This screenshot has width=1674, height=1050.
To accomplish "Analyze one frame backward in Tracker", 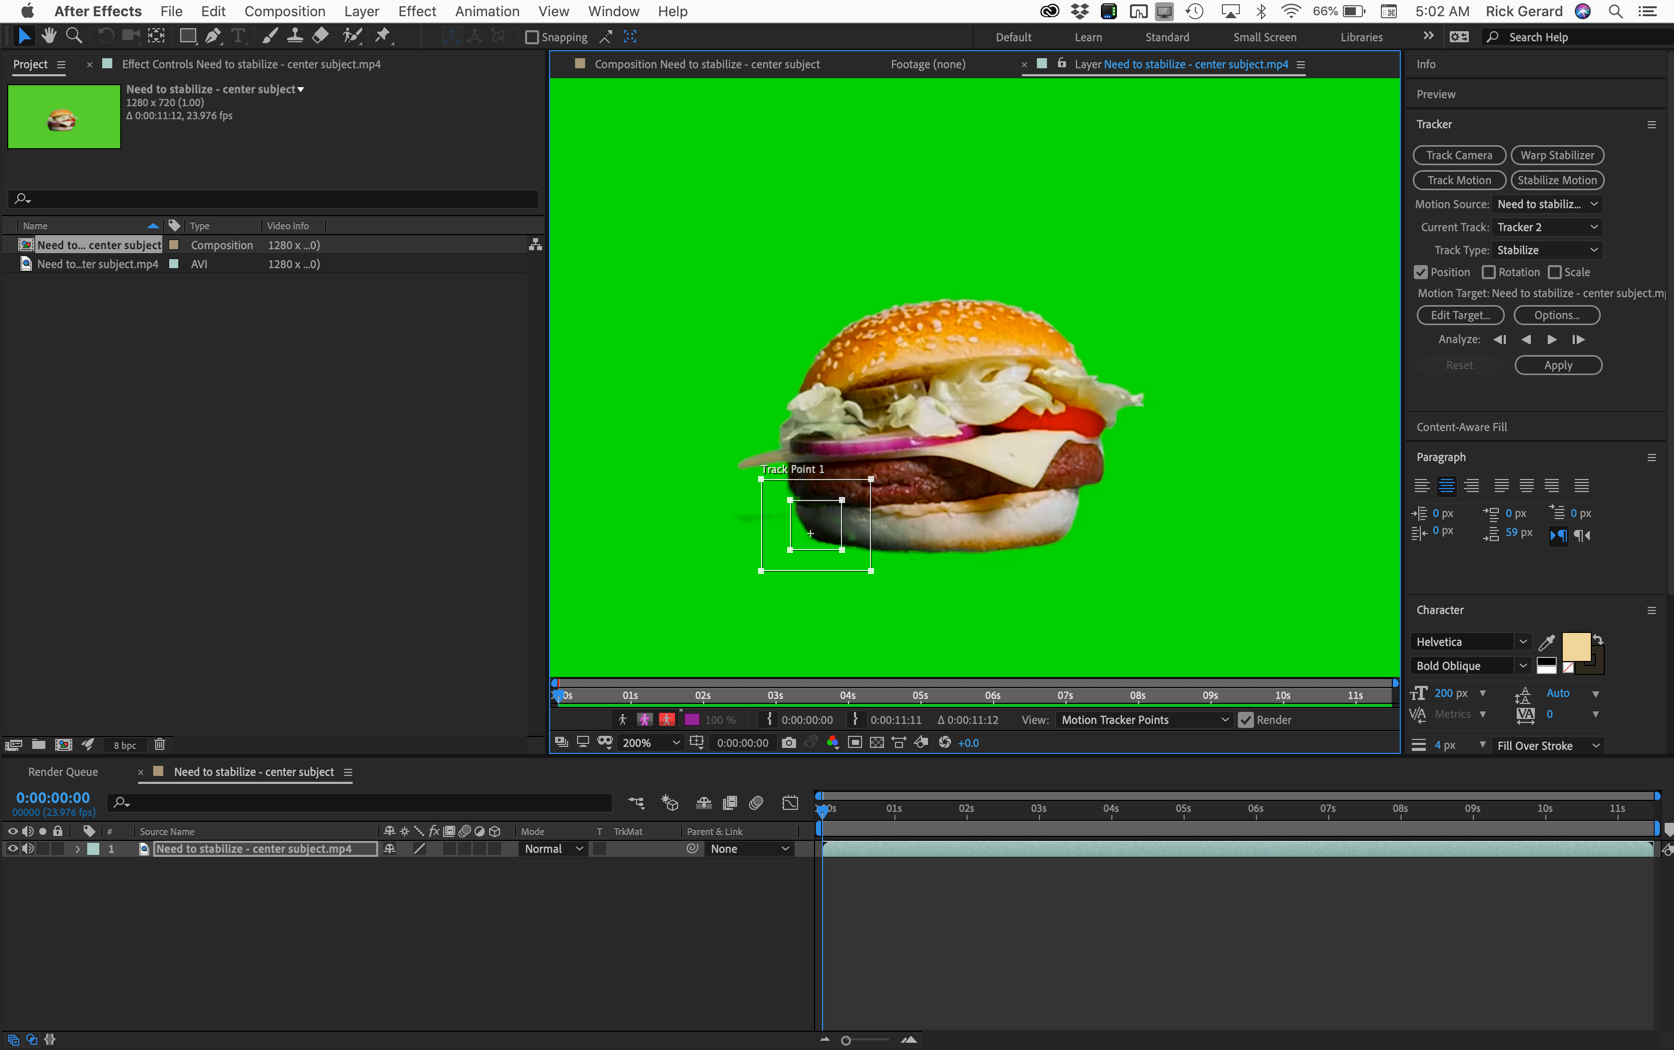I will coord(1500,340).
